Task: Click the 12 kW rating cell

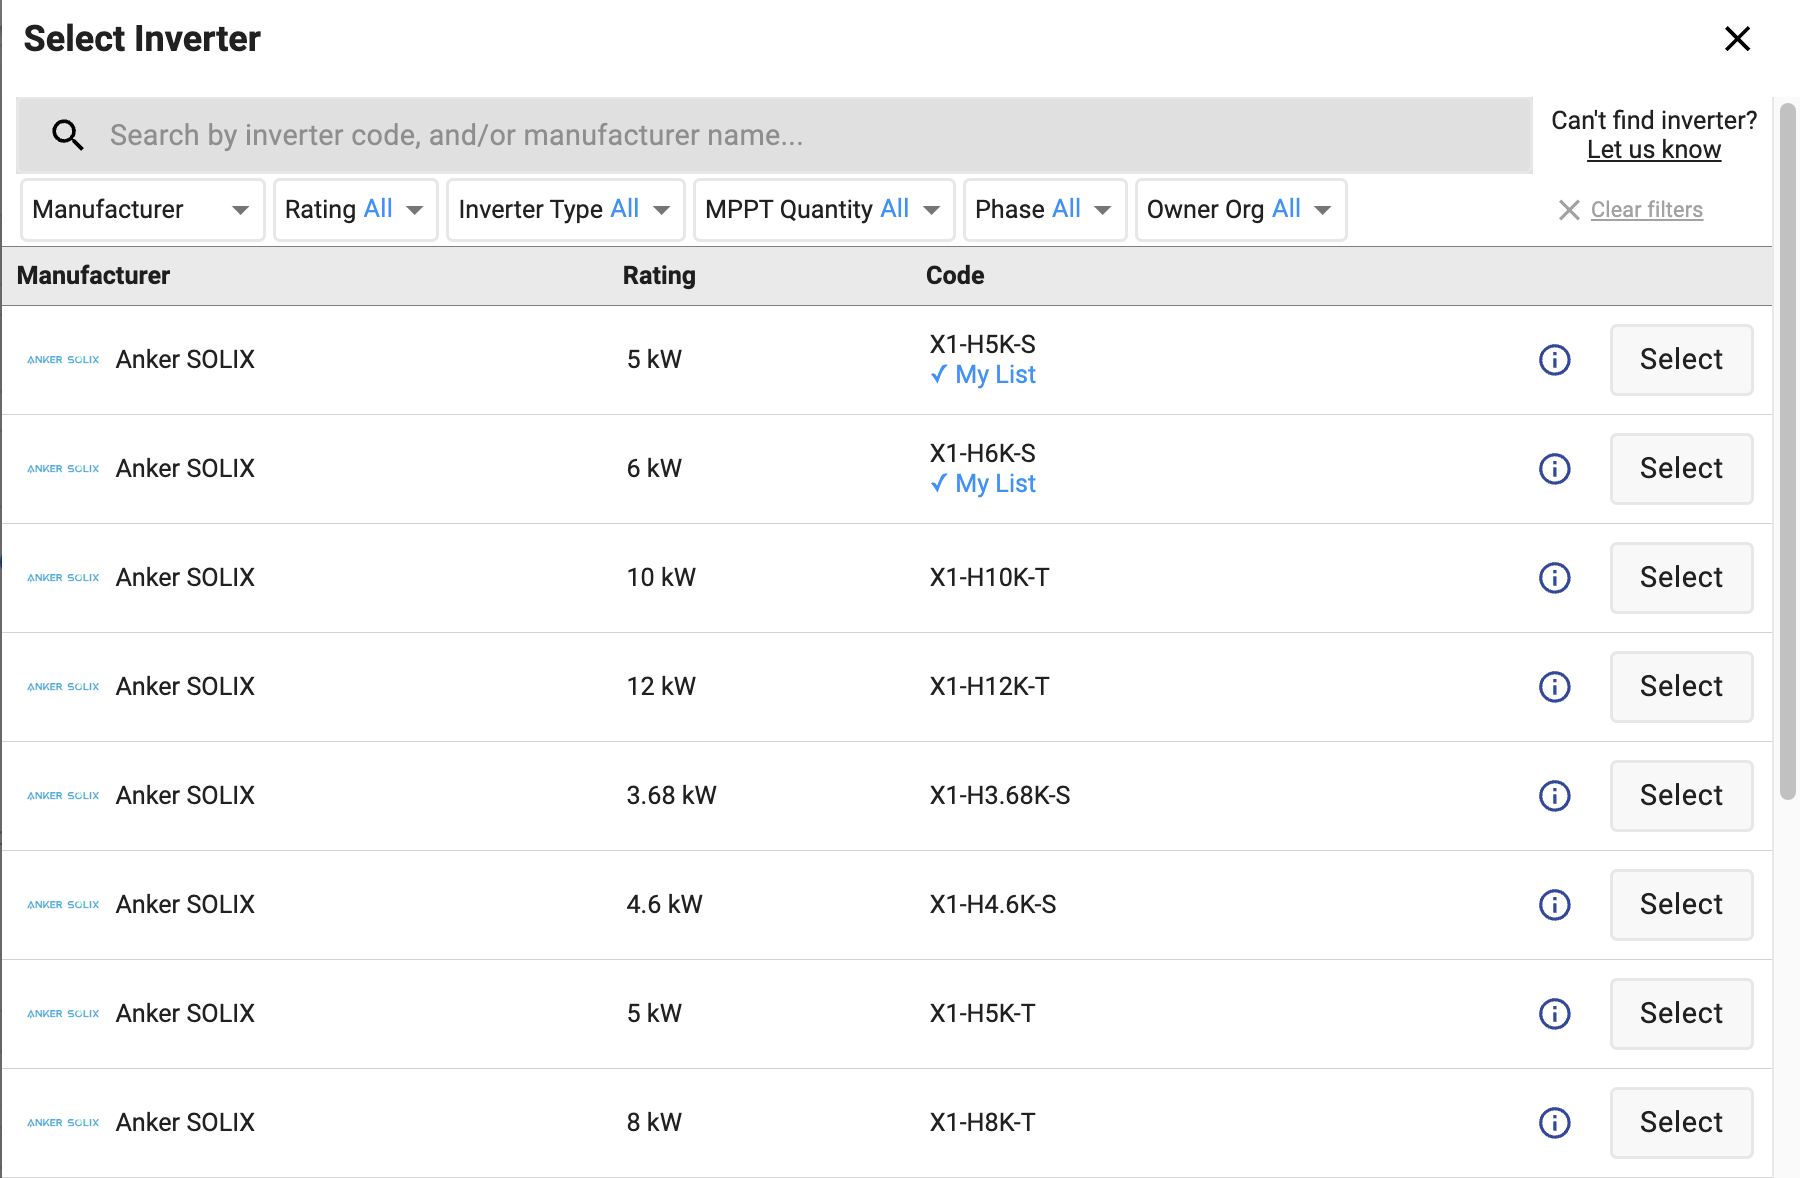Action: coord(661,687)
